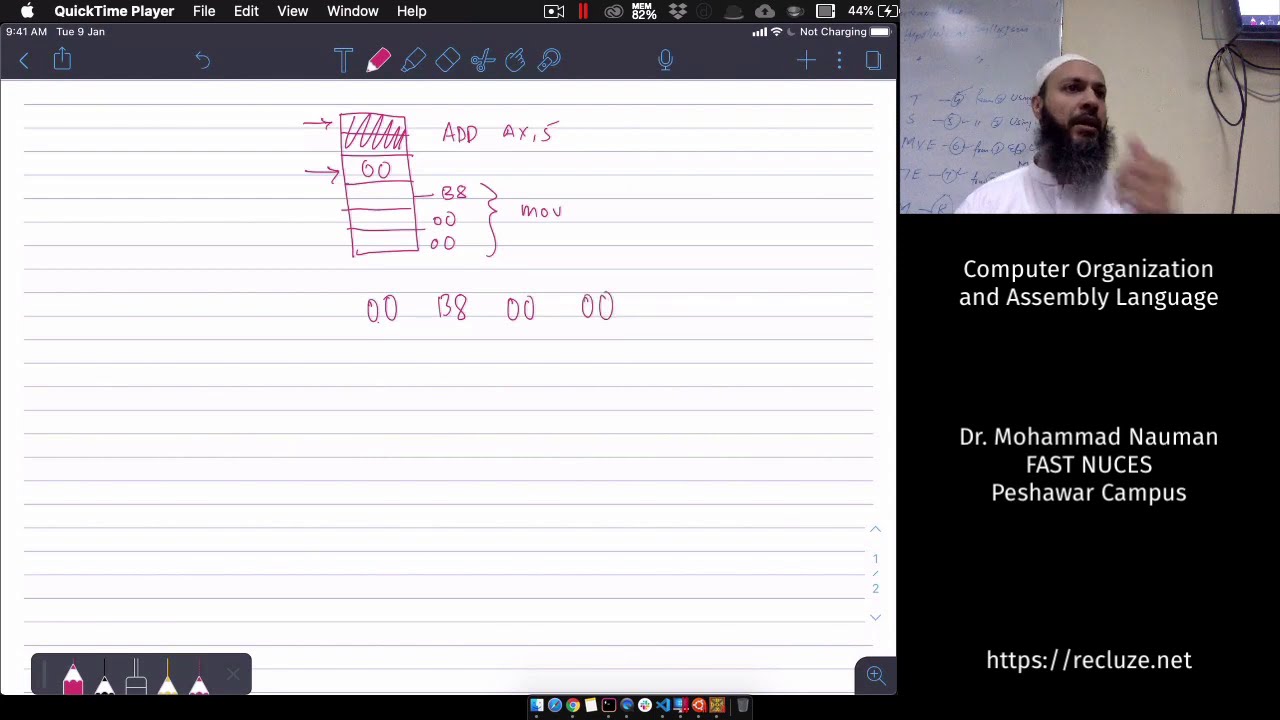Select the zoom writing loupe tool
This screenshot has height=720, width=1280.
[x=549, y=61]
